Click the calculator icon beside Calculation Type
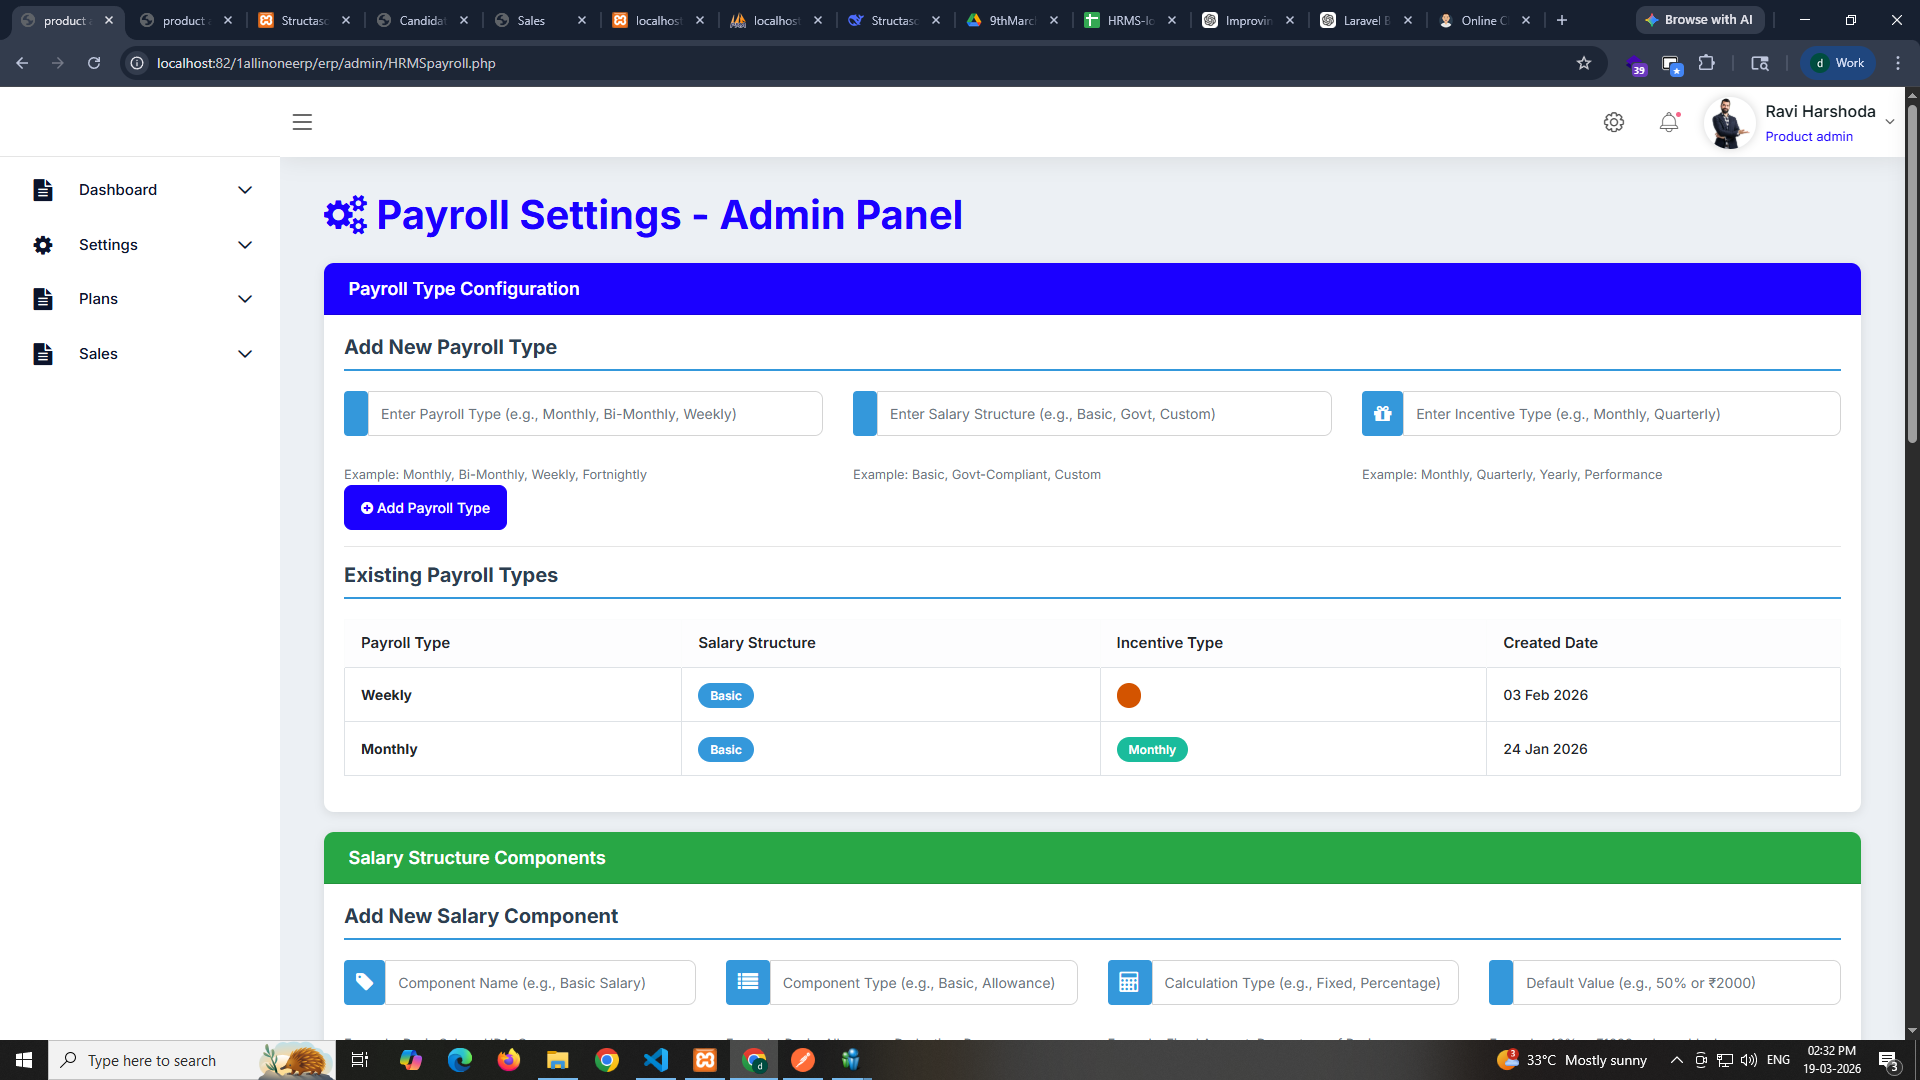The height and width of the screenshot is (1080, 1920). point(1129,983)
